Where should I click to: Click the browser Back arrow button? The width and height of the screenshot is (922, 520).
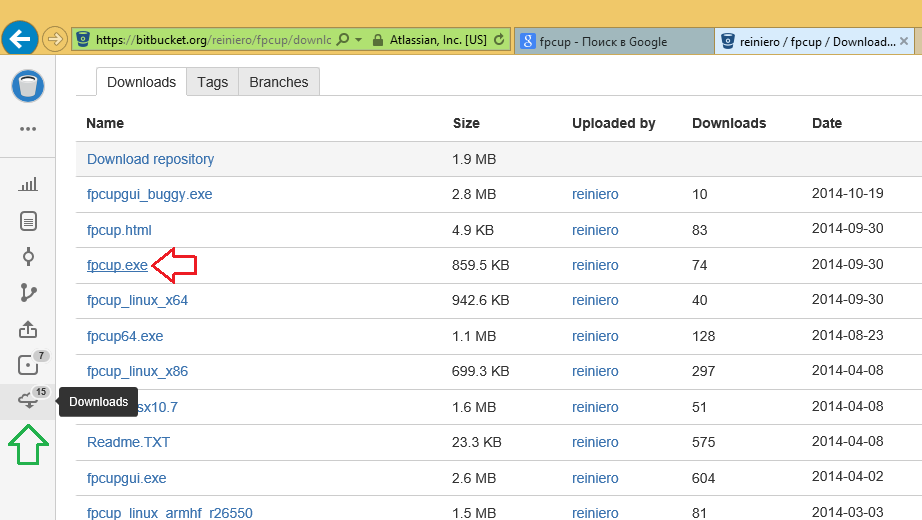[x=20, y=40]
